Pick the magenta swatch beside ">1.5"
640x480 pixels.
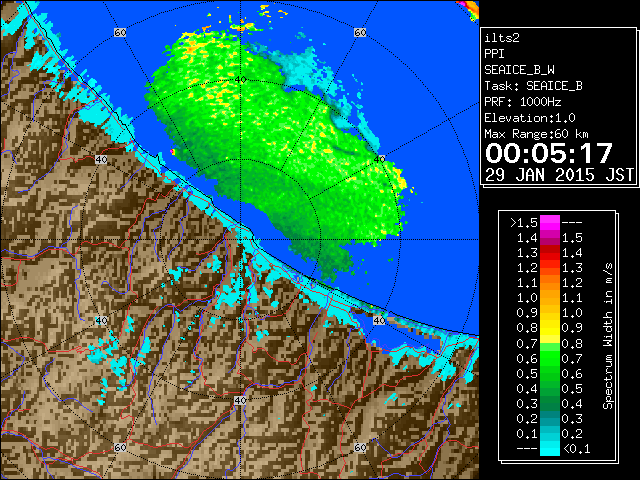pos(550,222)
